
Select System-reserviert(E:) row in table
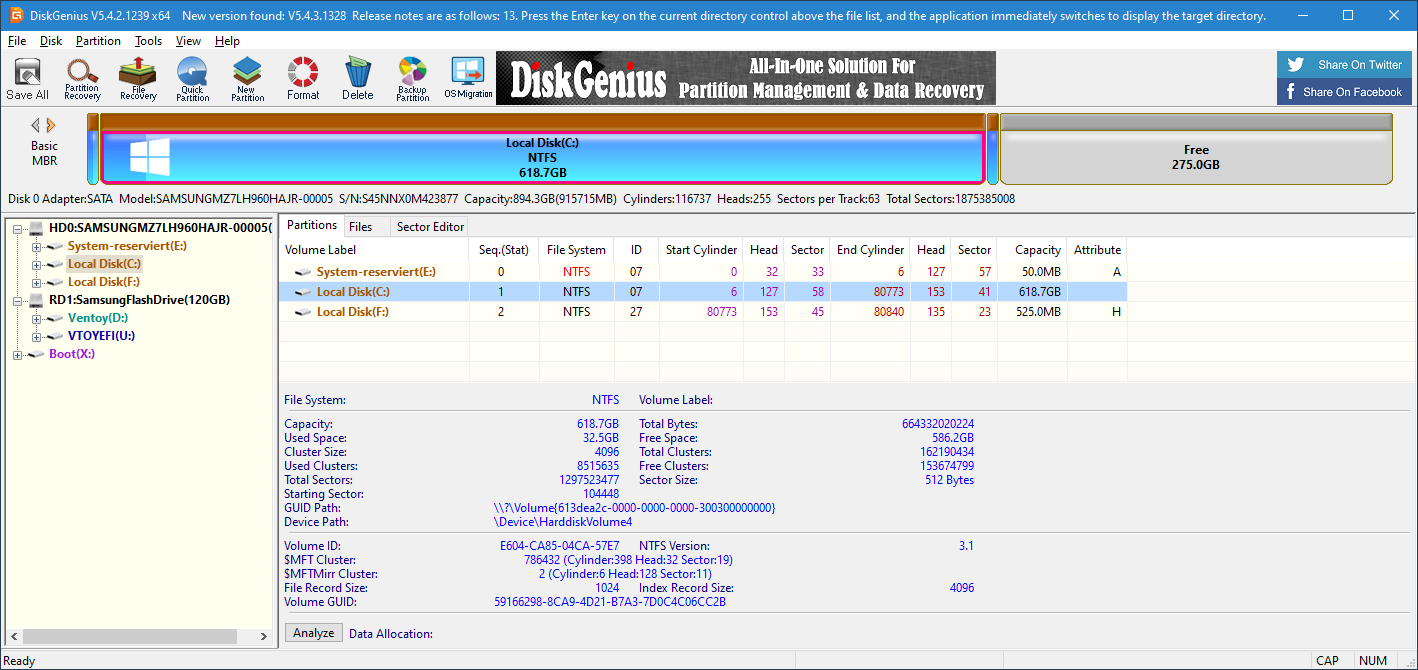click(x=703, y=272)
